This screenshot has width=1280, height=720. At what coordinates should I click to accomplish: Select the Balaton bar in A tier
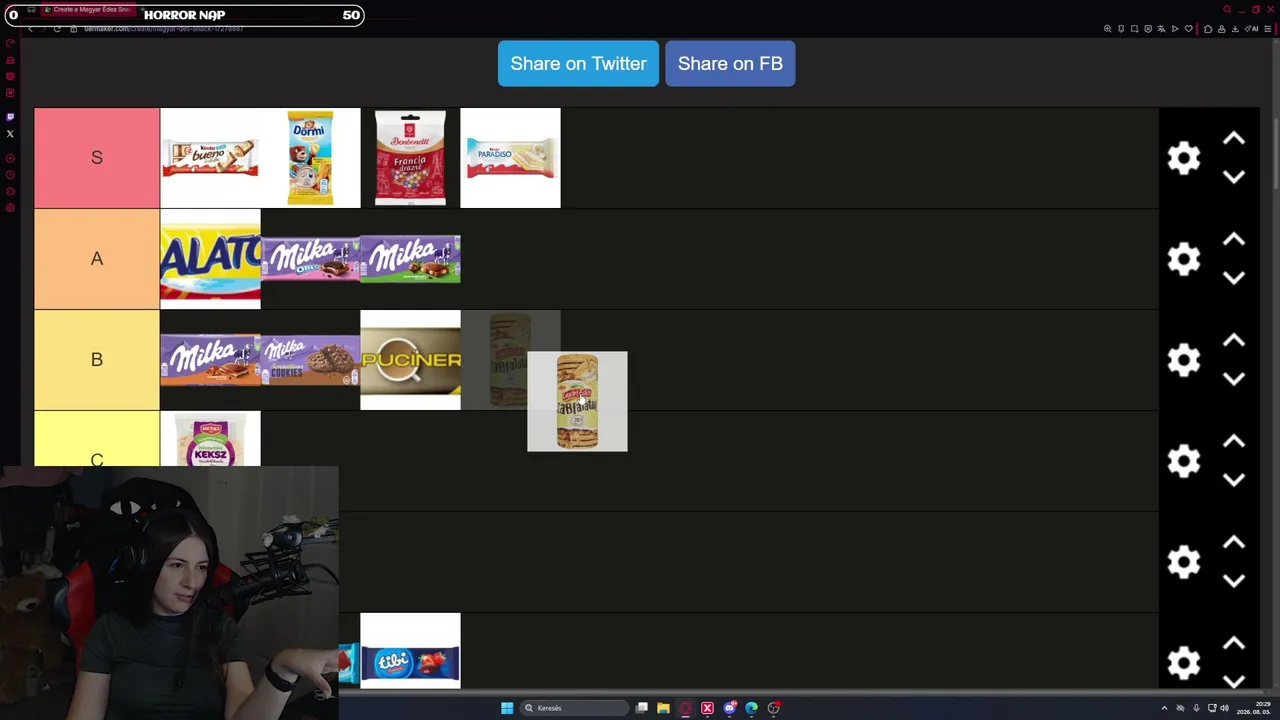(x=210, y=259)
